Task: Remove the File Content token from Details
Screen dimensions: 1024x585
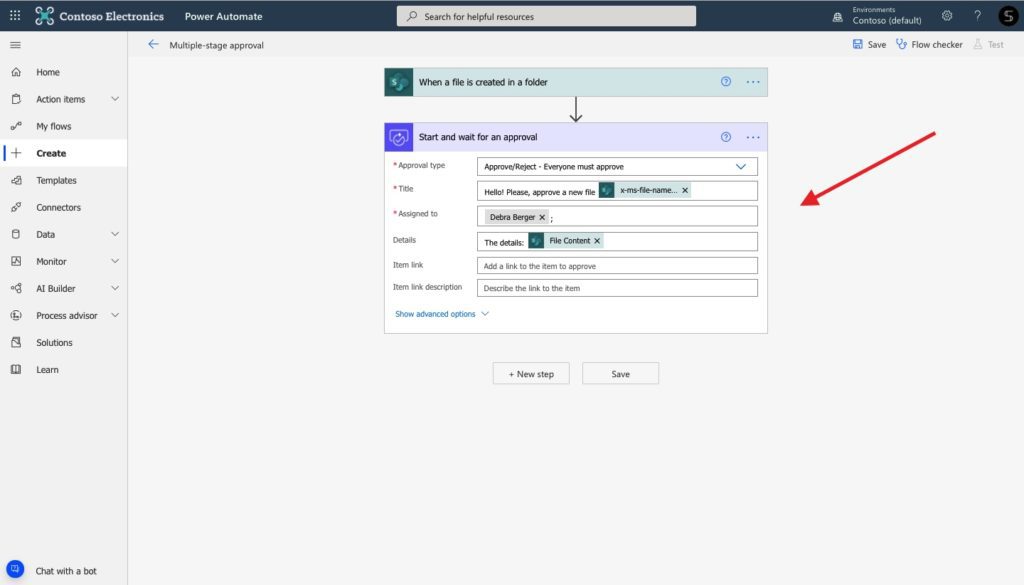Action: tap(597, 241)
